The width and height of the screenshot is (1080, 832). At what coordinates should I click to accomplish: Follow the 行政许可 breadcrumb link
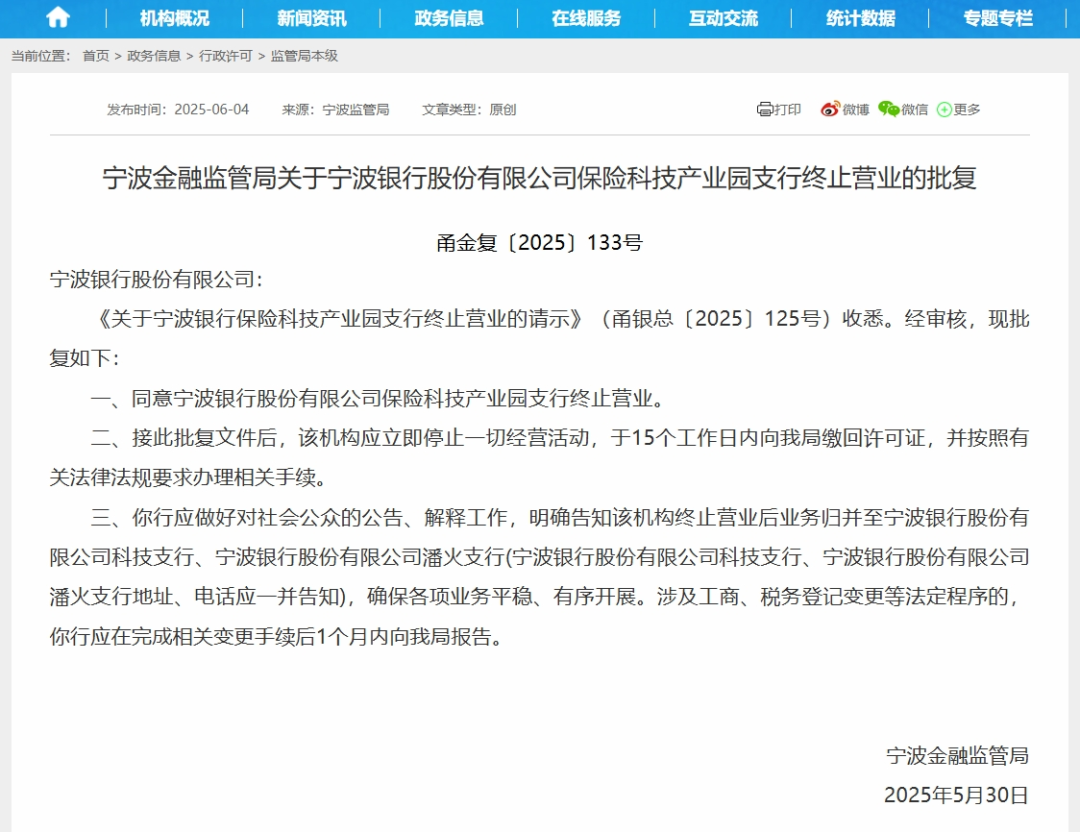tap(225, 56)
